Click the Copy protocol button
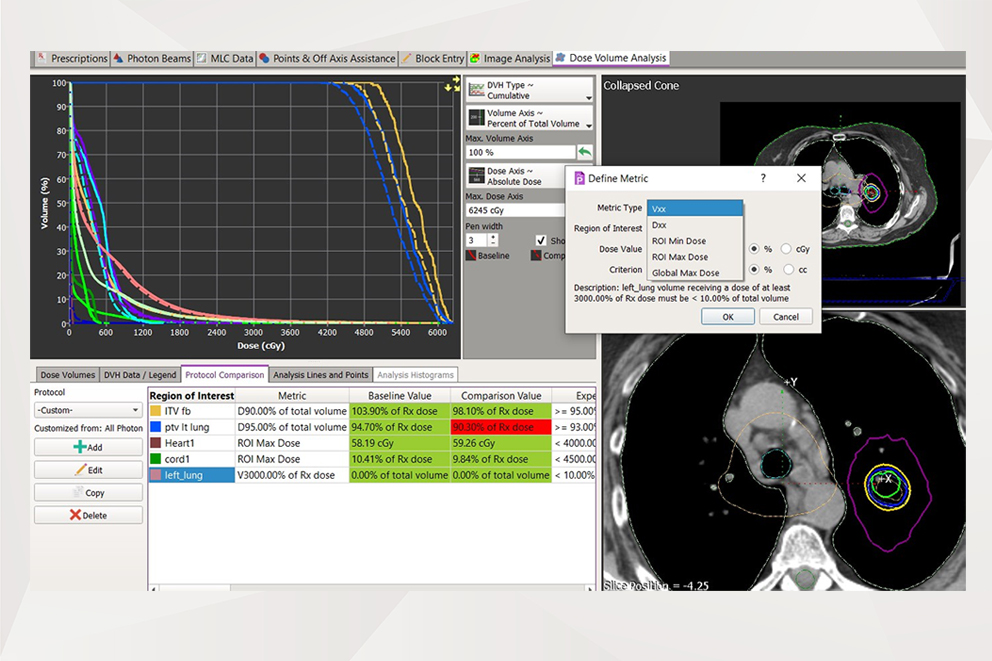992x661 pixels. tap(88, 493)
